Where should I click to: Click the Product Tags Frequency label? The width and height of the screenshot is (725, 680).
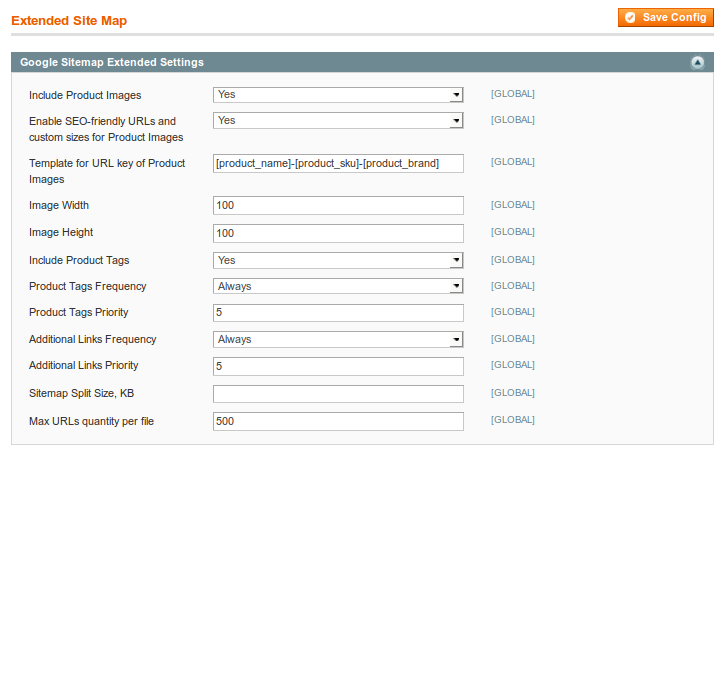[x=87, y=287]
